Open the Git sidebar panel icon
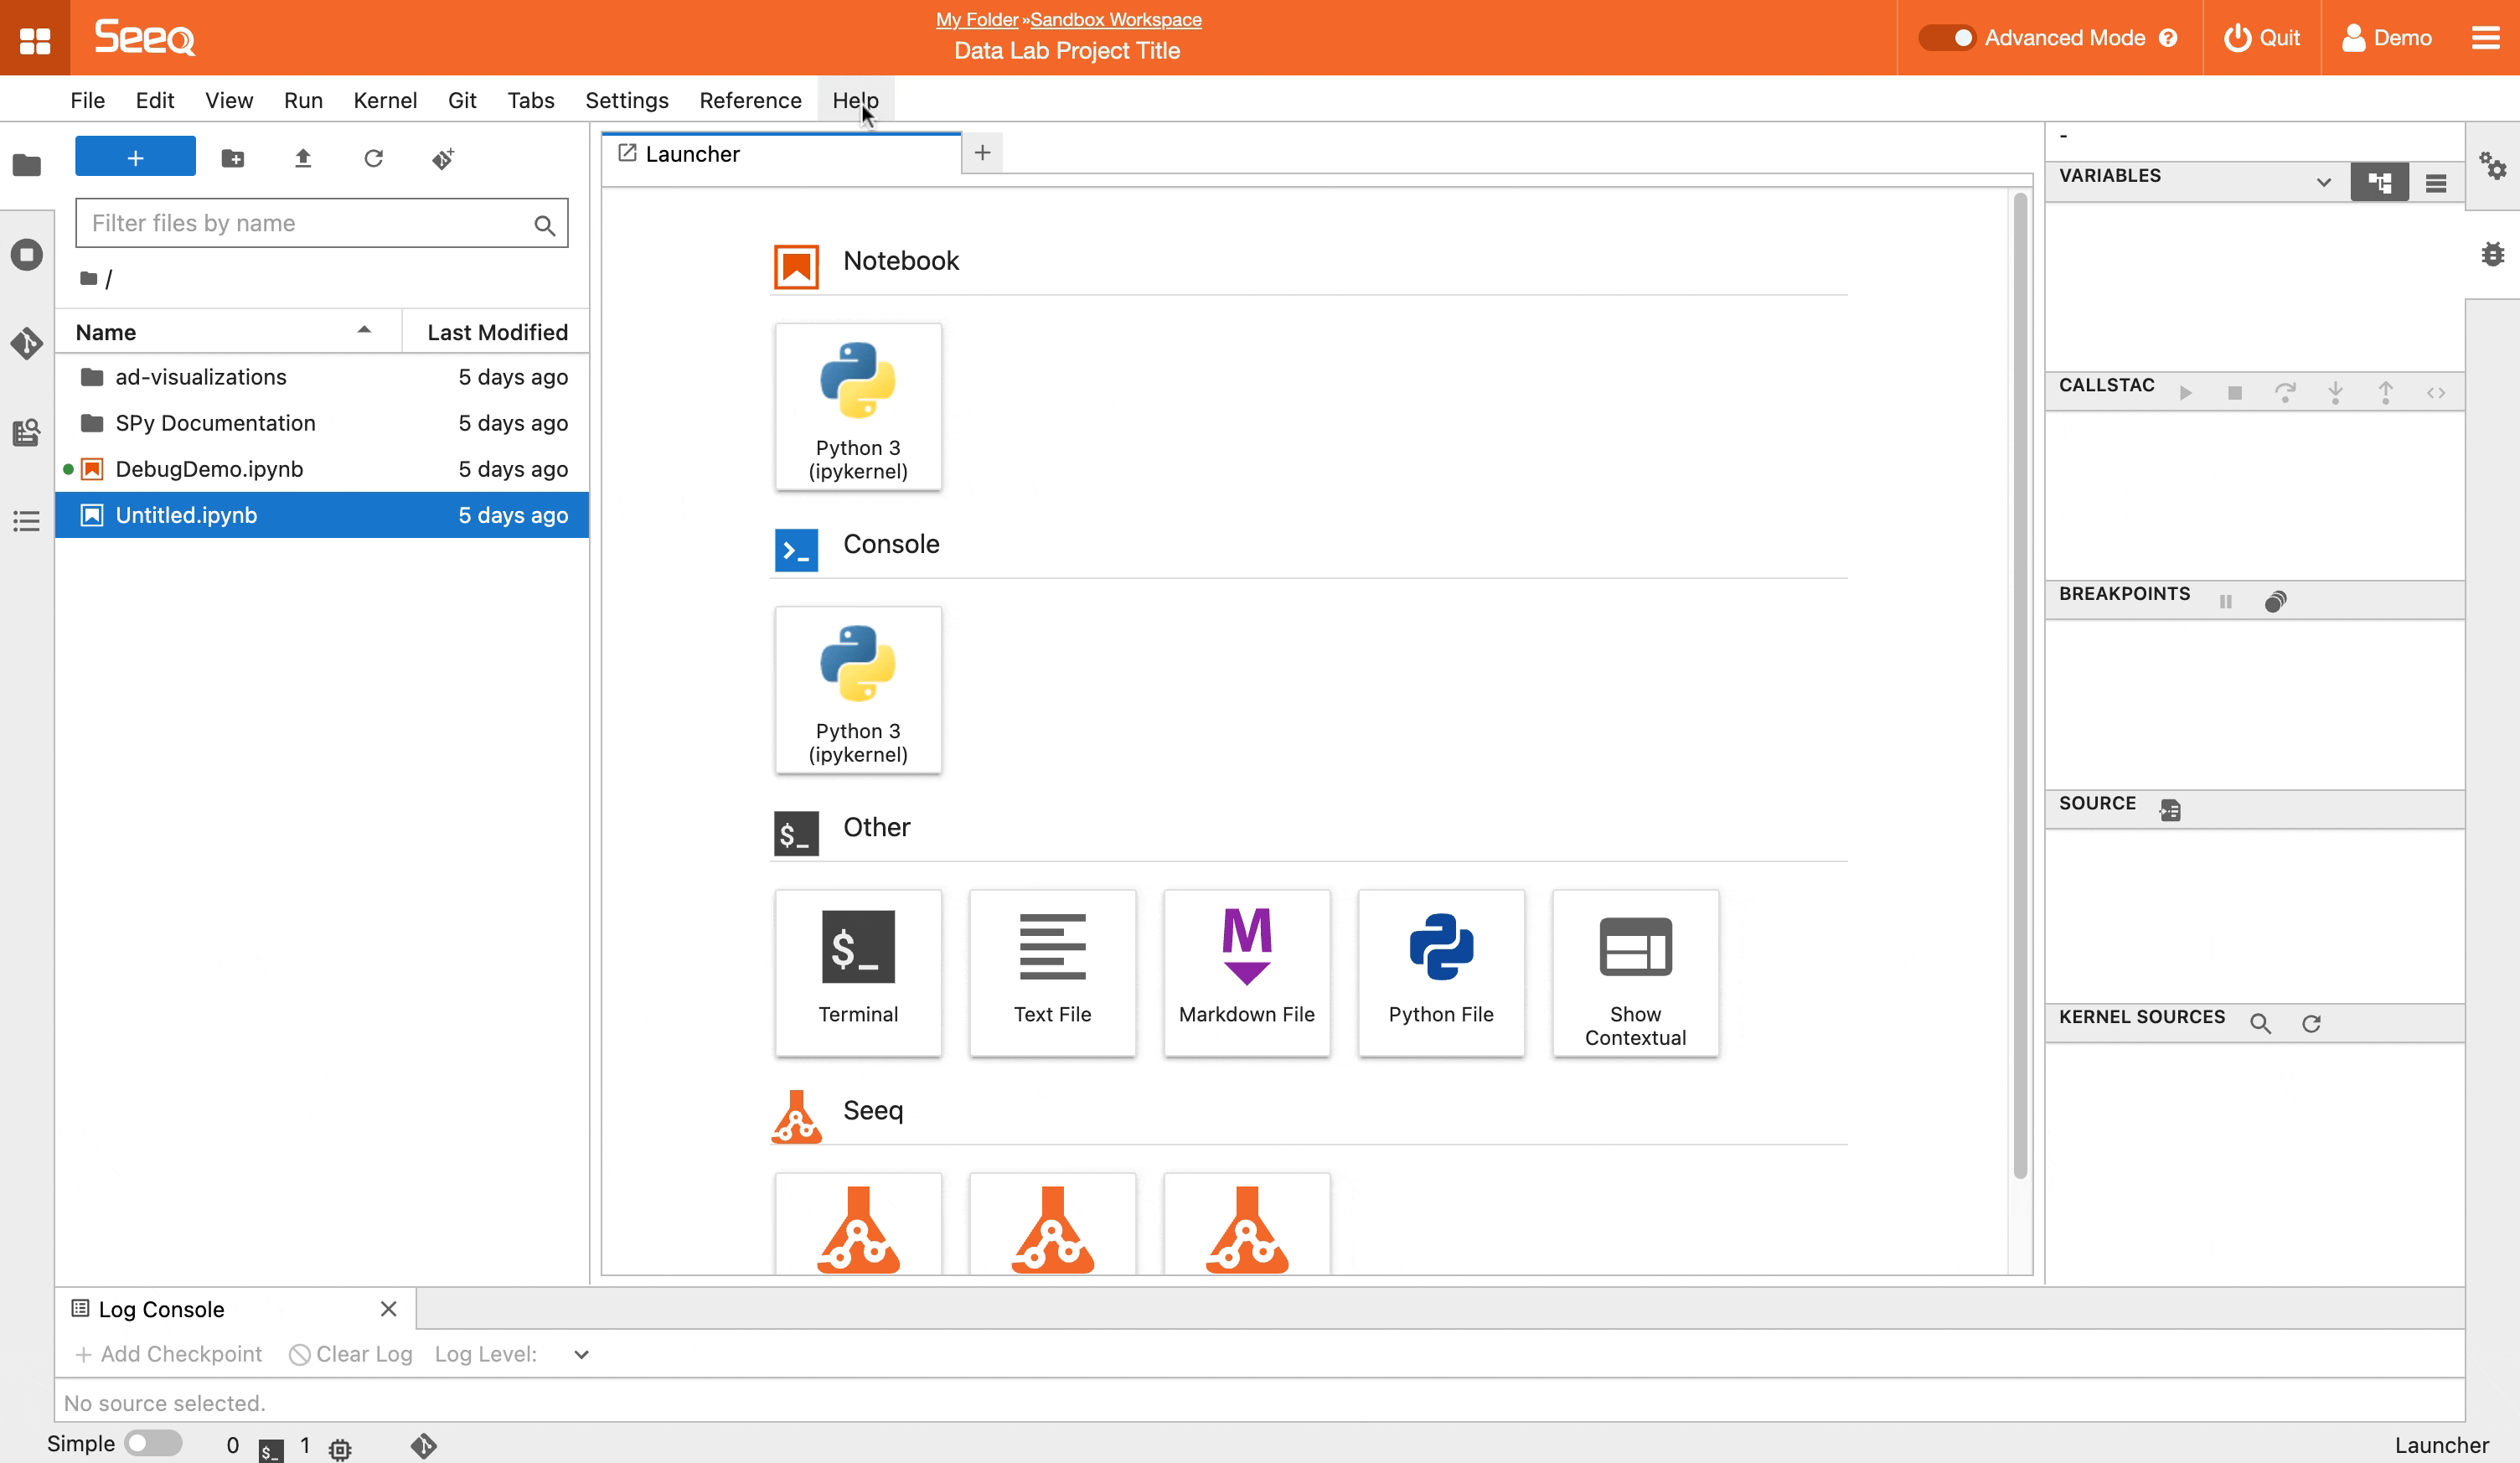The height and width of the screenshot is (1463, 2520). click(27, 343)
